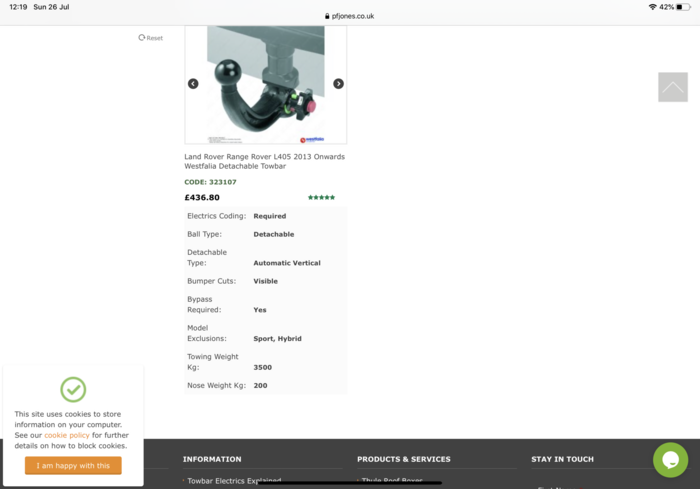Click the Reset filter icon
This screenshot has width=700, height=489.
tap(142, 38)
